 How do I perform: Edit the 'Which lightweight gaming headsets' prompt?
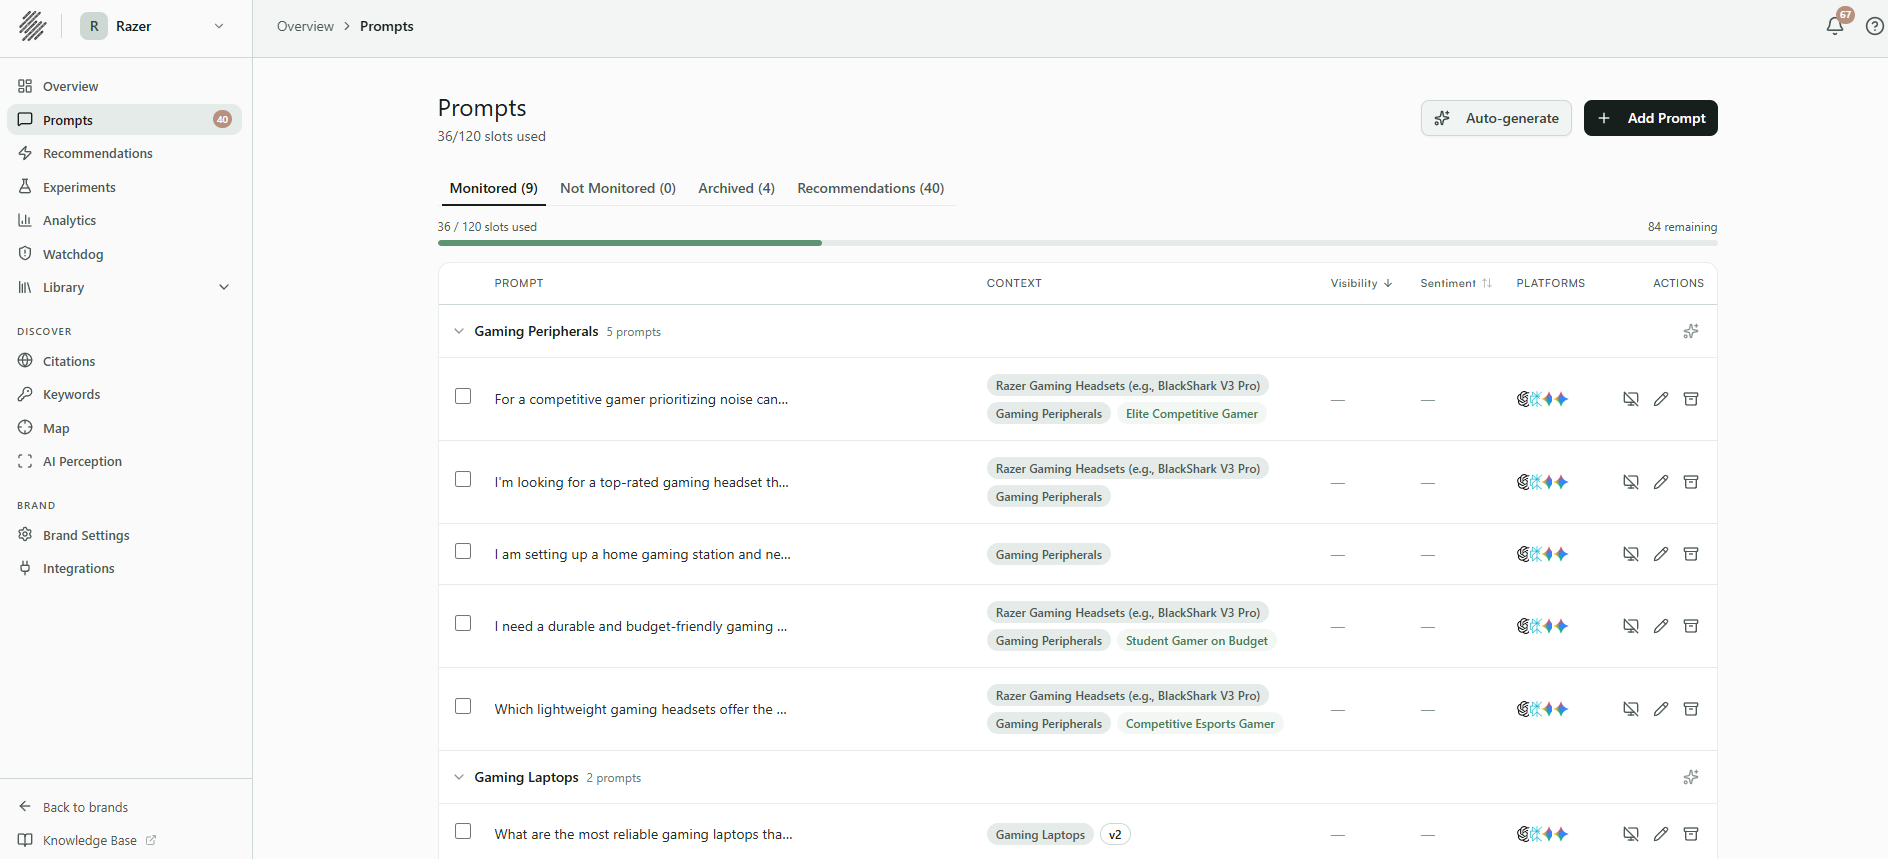point(1660,709)
